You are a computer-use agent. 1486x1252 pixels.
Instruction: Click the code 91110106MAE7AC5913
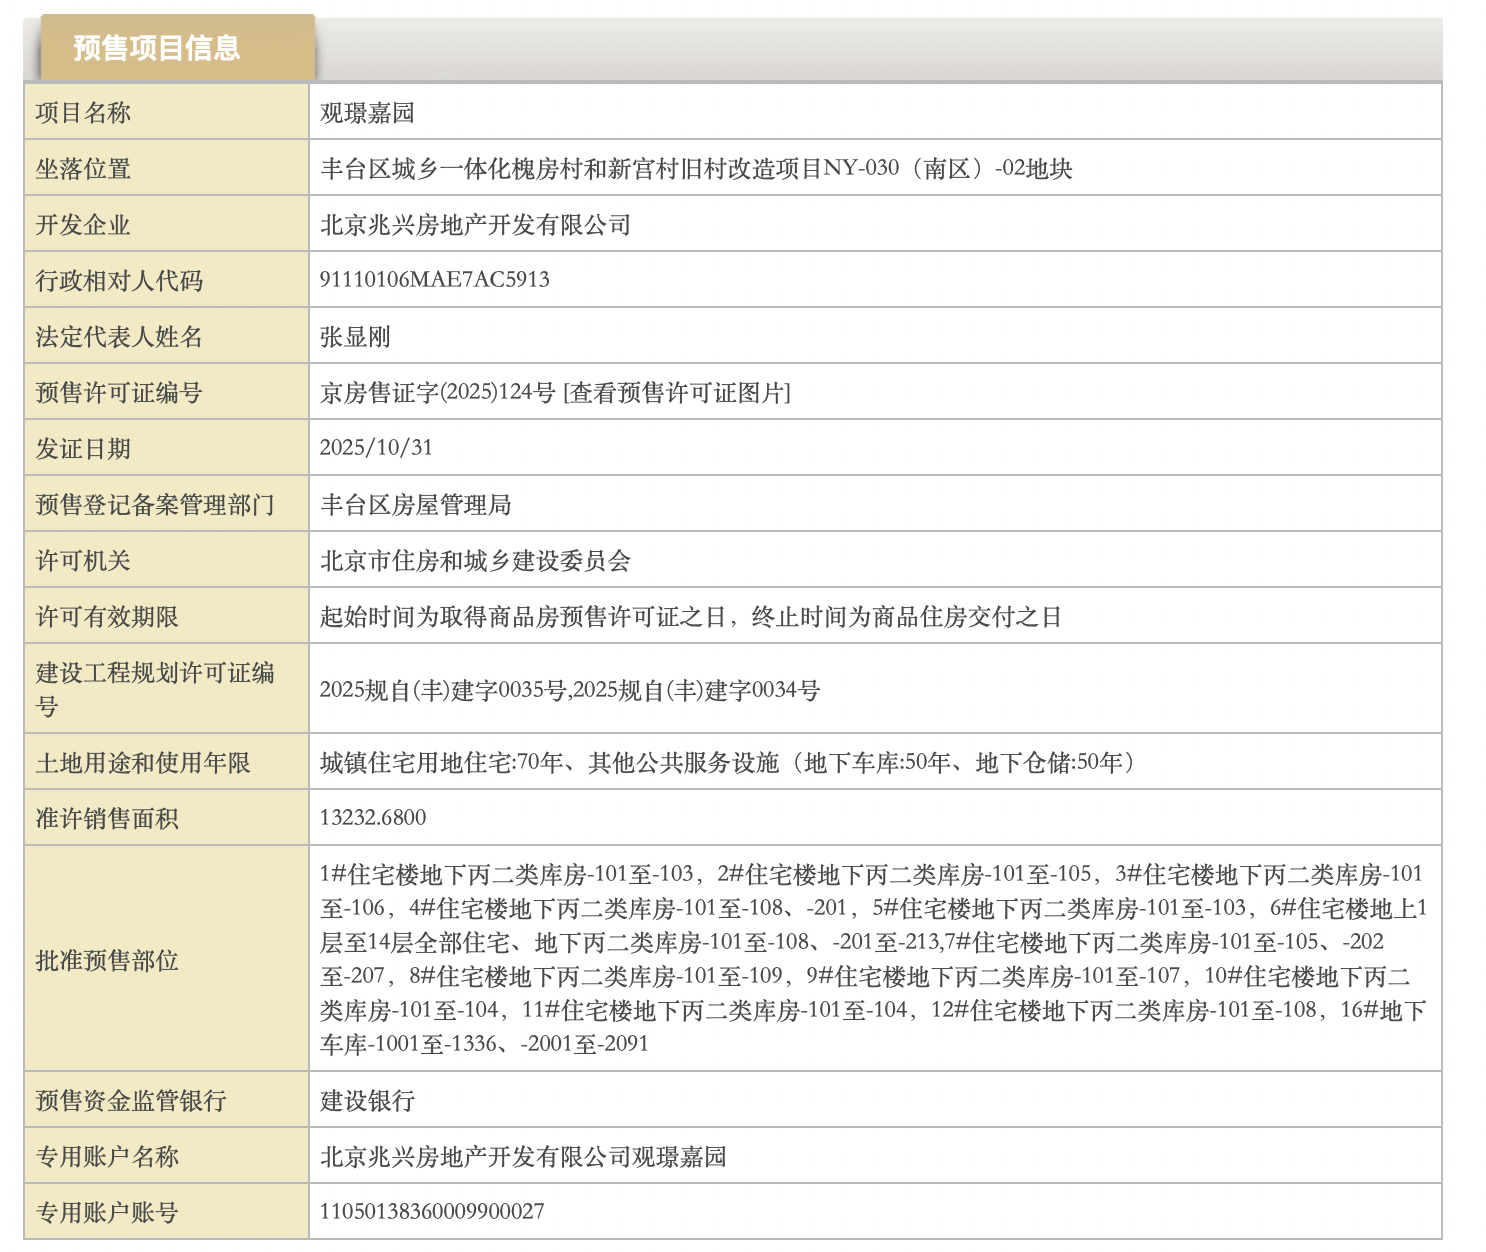[434, 280]
